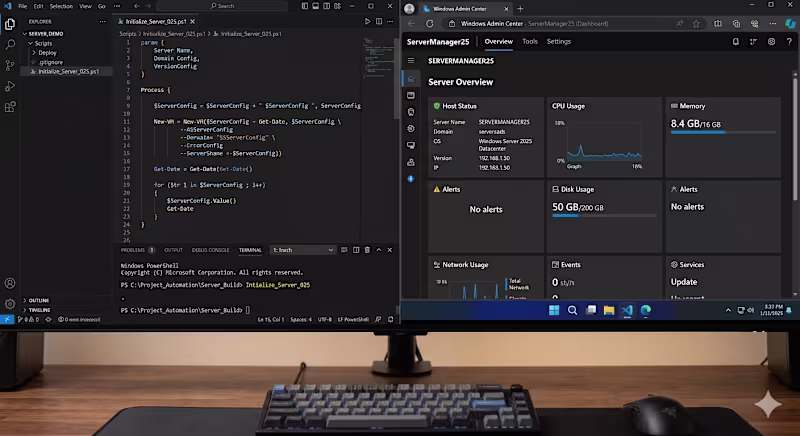Image resolution: width=800 pixels, height=436 pixels.
Task: Open the Admin Center settings gear icon
Action: pyautogui.click(x=771, y=42)
